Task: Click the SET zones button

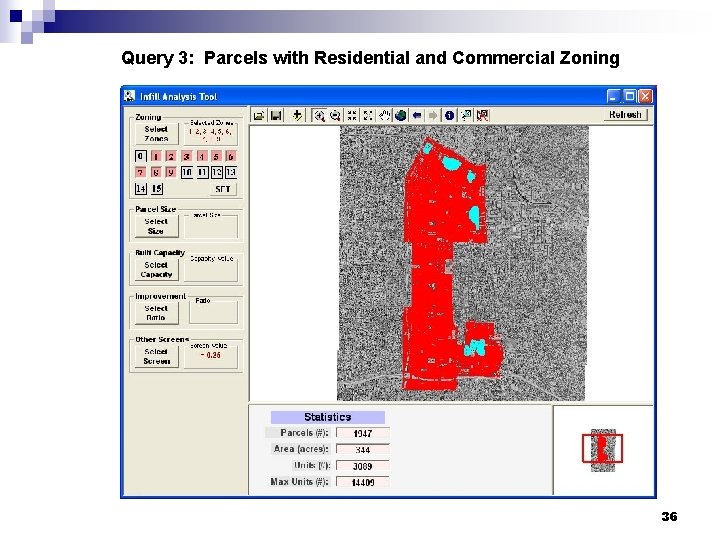Action: point(223,189)
